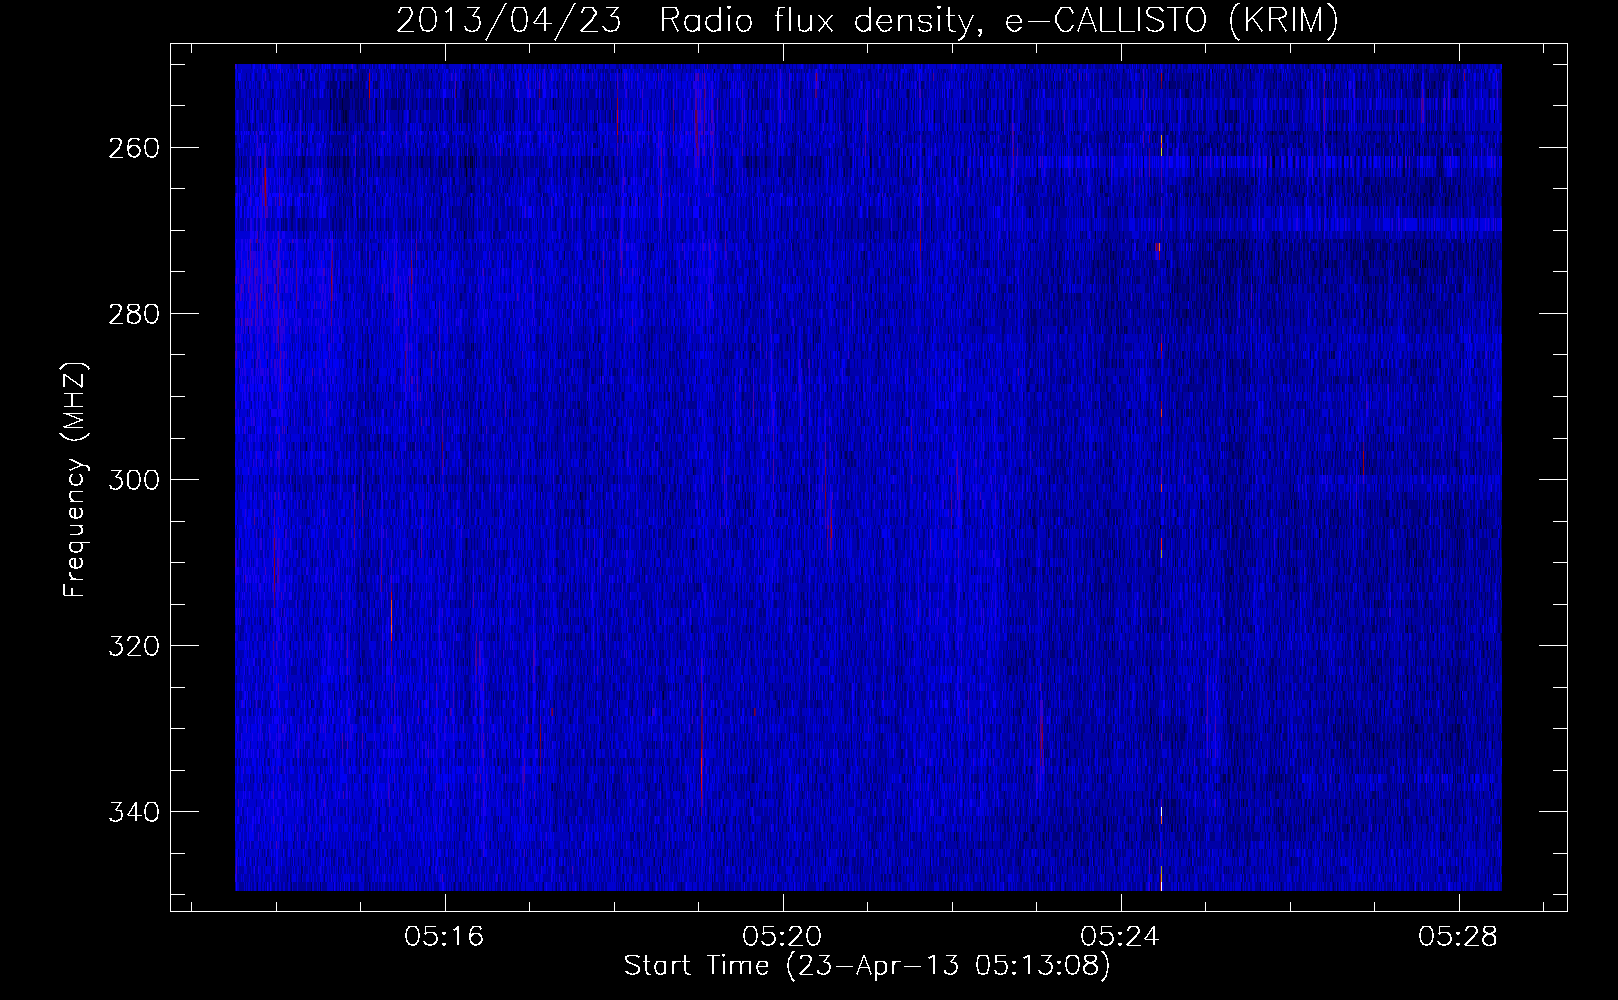The height and width of the screenshot is (1000, 1618).
Task: Click the 05:28 time tick label
Action: click(x=1460, y=937)
